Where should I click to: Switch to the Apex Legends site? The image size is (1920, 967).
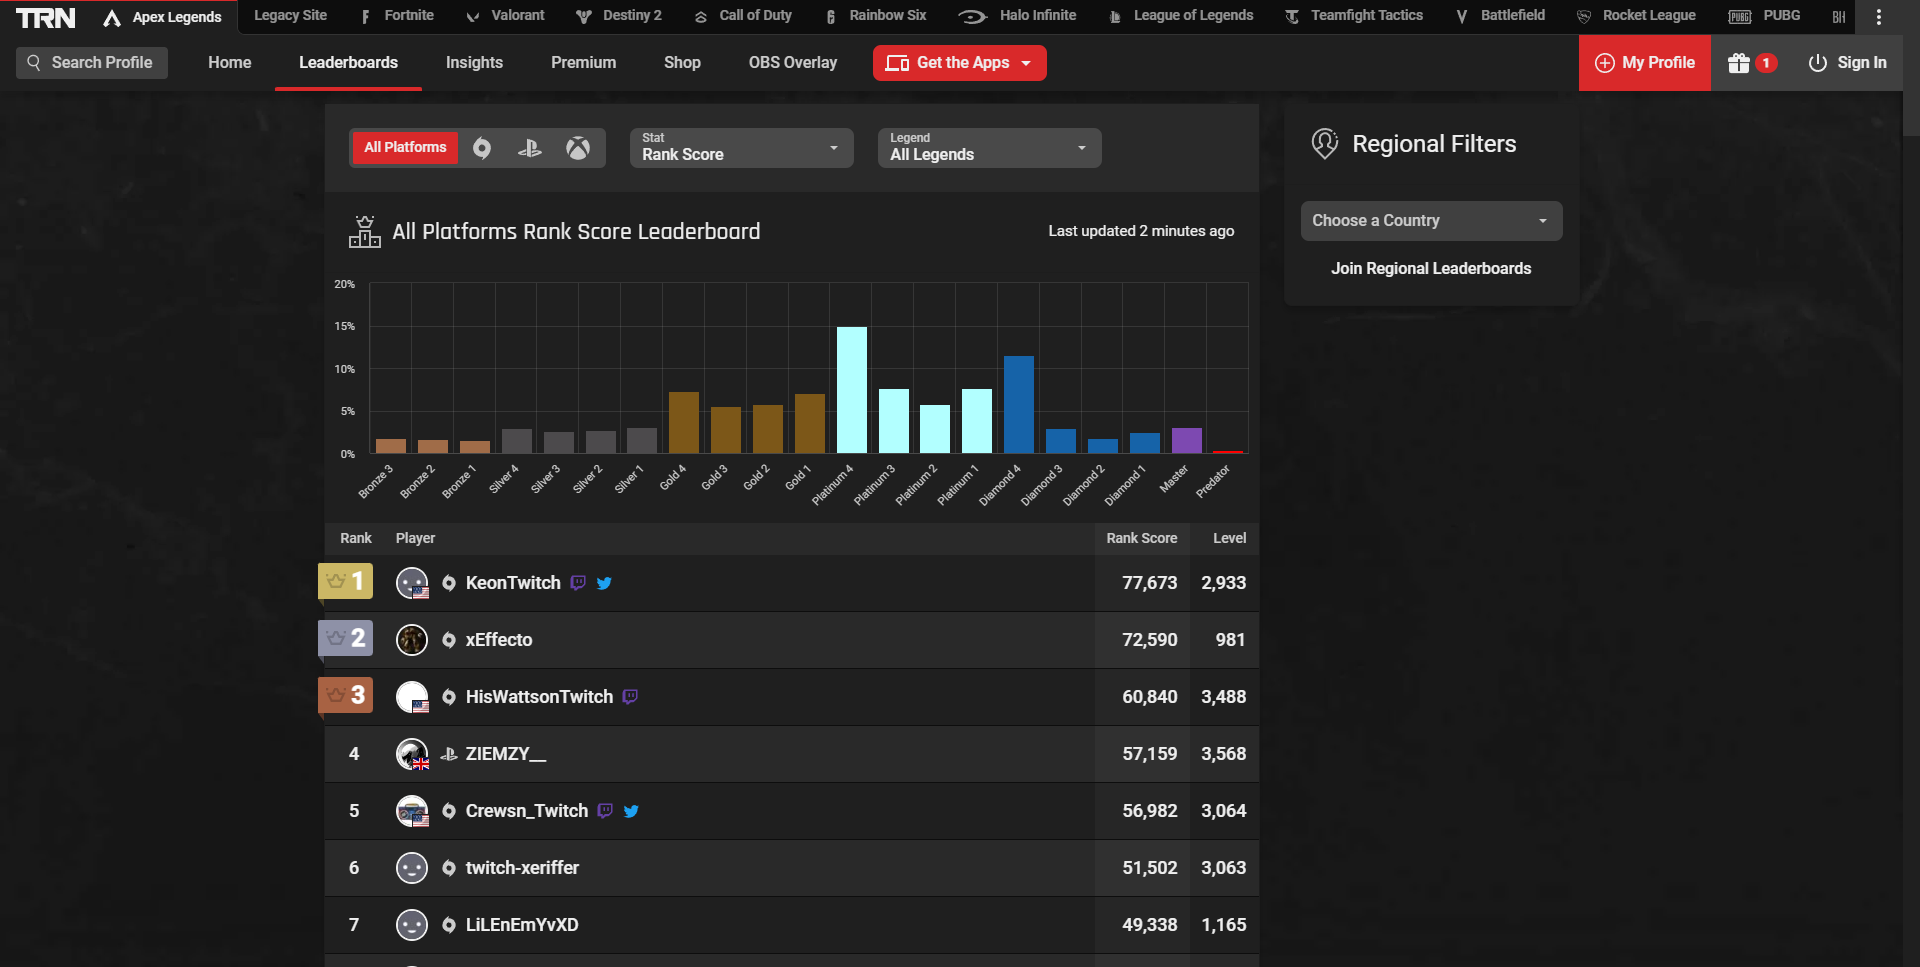tap(163, 17)
